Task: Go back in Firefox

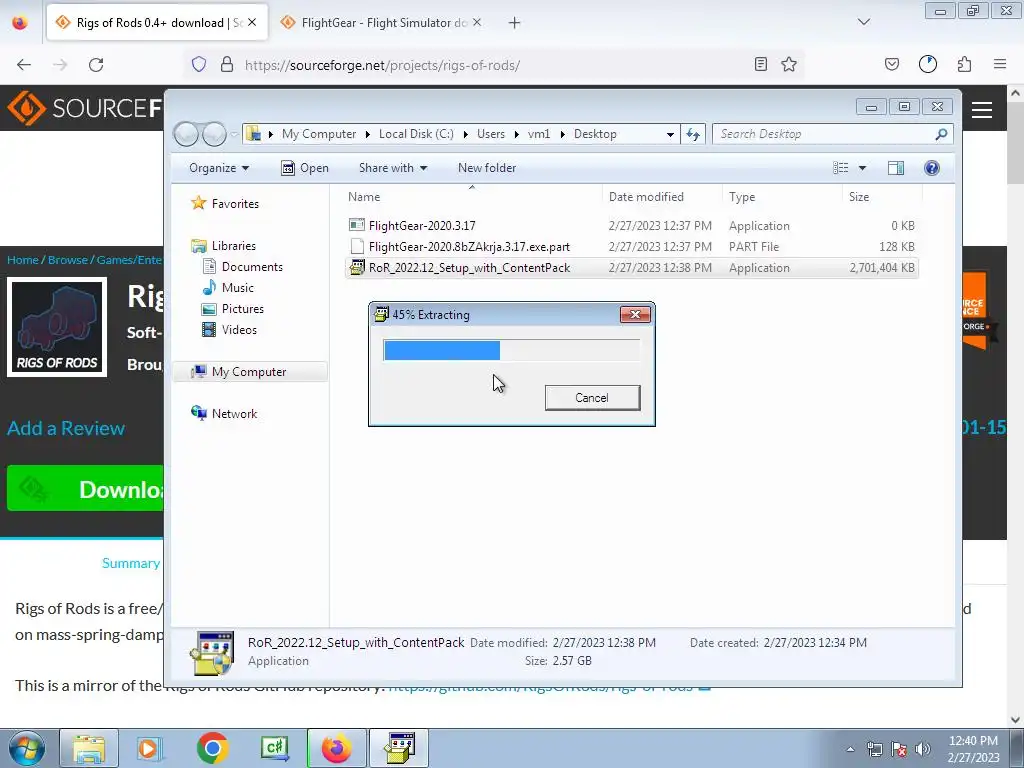Action: [24, 65]
